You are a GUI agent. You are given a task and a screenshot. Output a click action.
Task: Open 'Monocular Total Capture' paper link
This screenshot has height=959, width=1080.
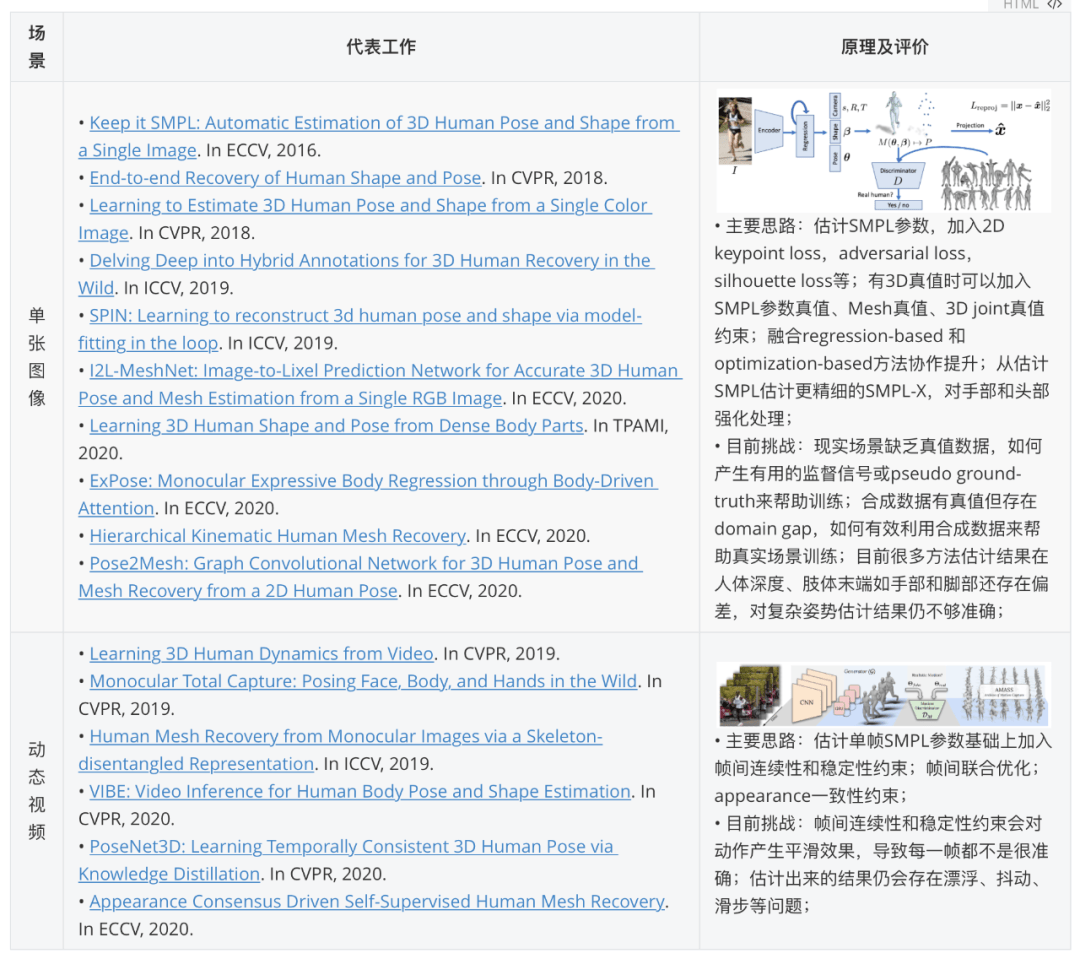(363, 681)
